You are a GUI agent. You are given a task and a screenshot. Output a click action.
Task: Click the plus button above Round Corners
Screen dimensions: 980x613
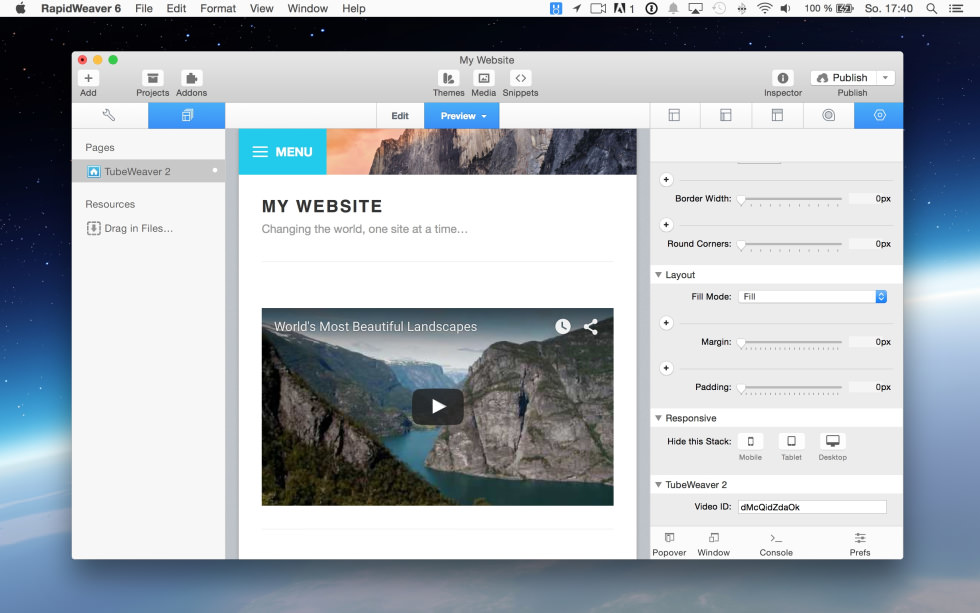click(666, 225)
